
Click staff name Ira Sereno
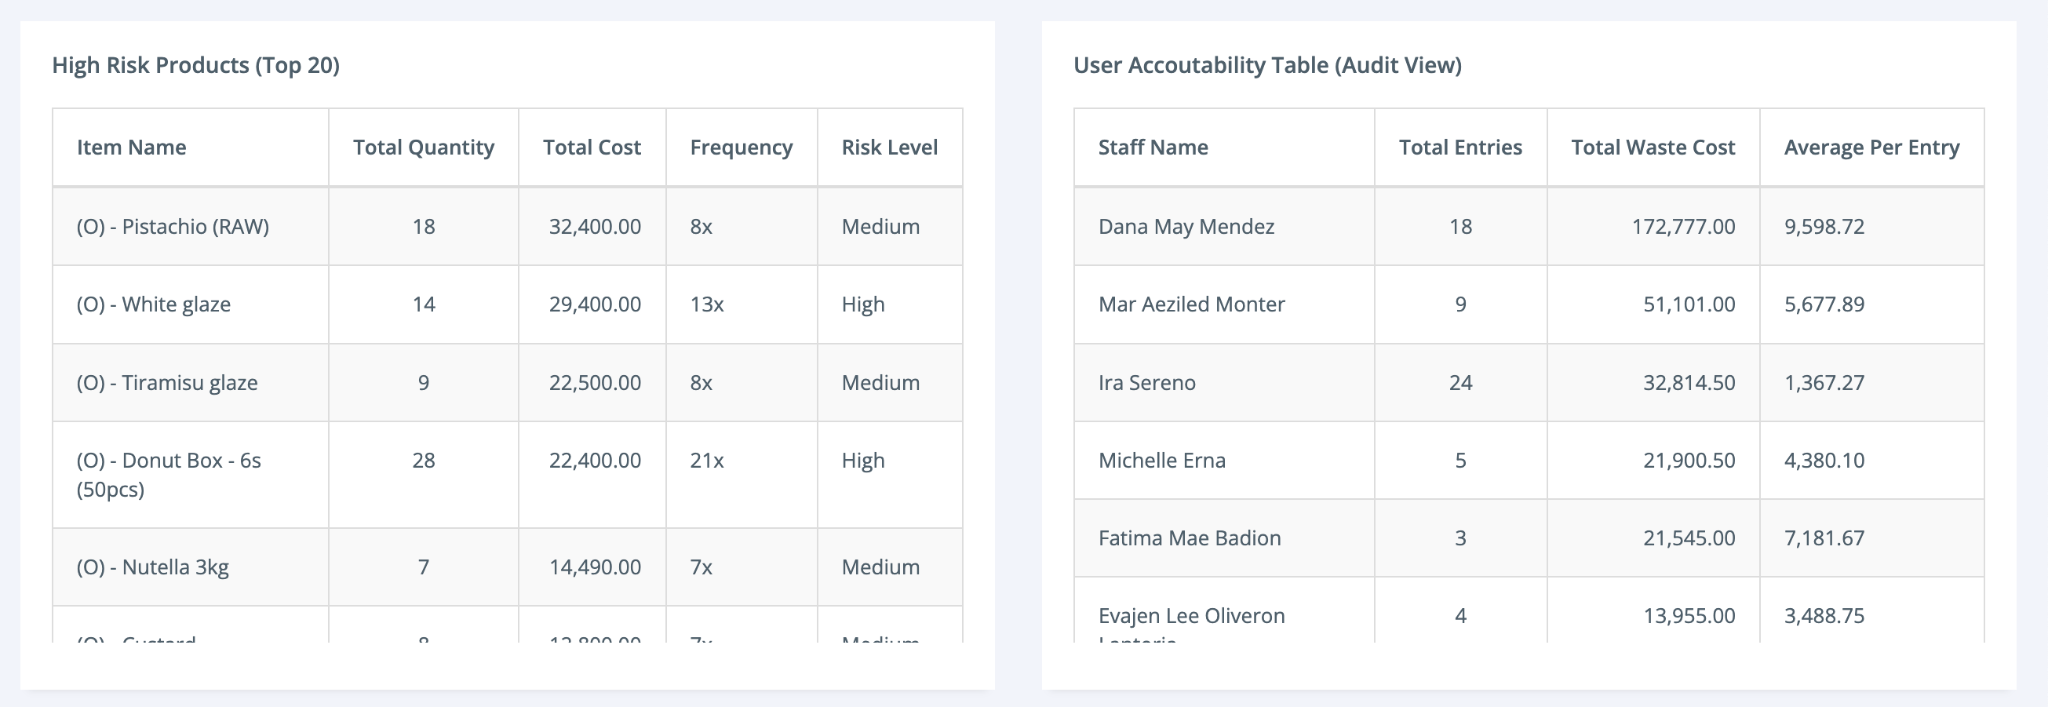coord(1146,382)
